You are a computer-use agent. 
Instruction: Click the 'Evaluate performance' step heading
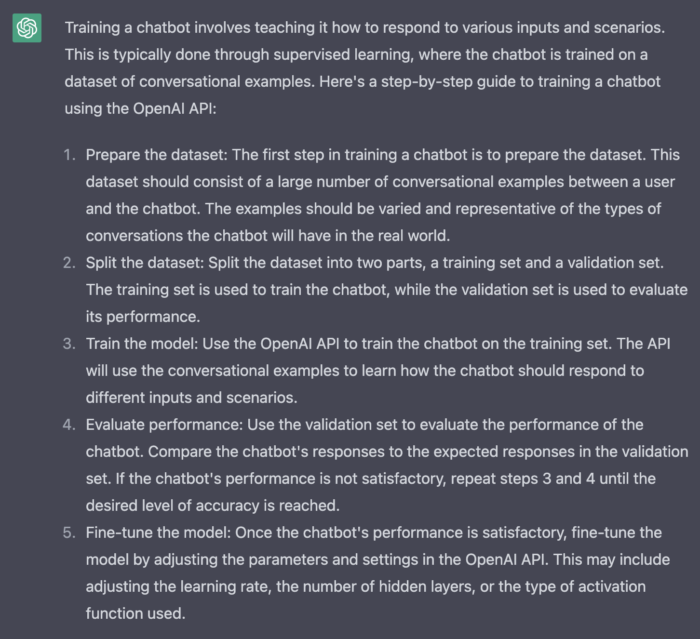(164, 425)
